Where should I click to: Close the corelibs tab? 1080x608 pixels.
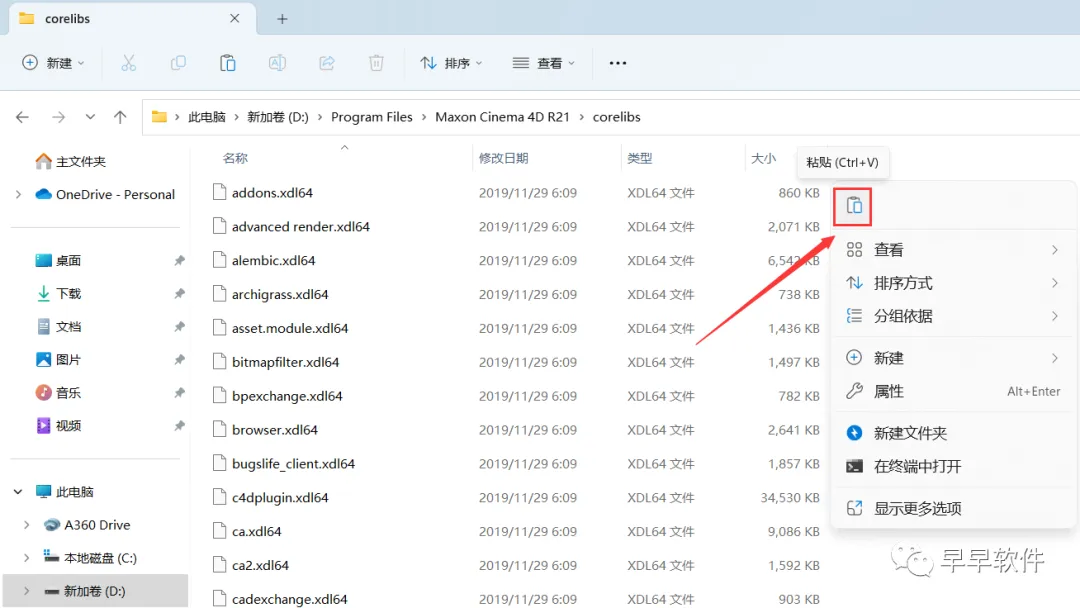235,19
